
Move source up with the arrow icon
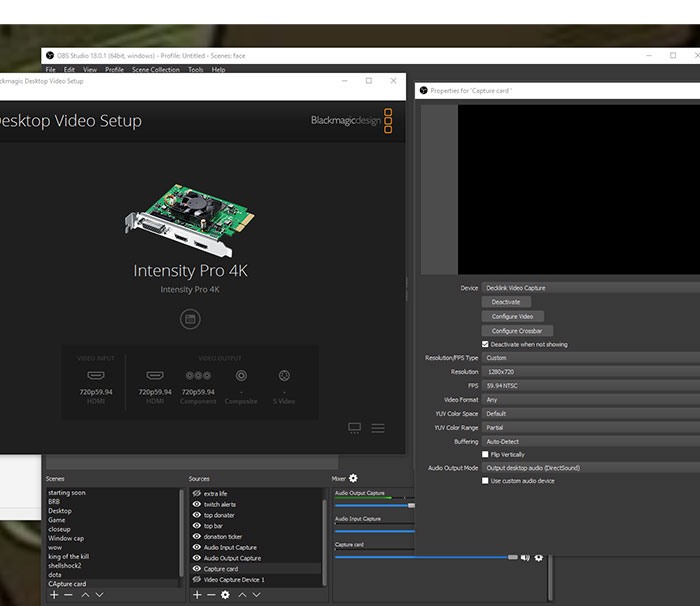click(x=242, y=595)
